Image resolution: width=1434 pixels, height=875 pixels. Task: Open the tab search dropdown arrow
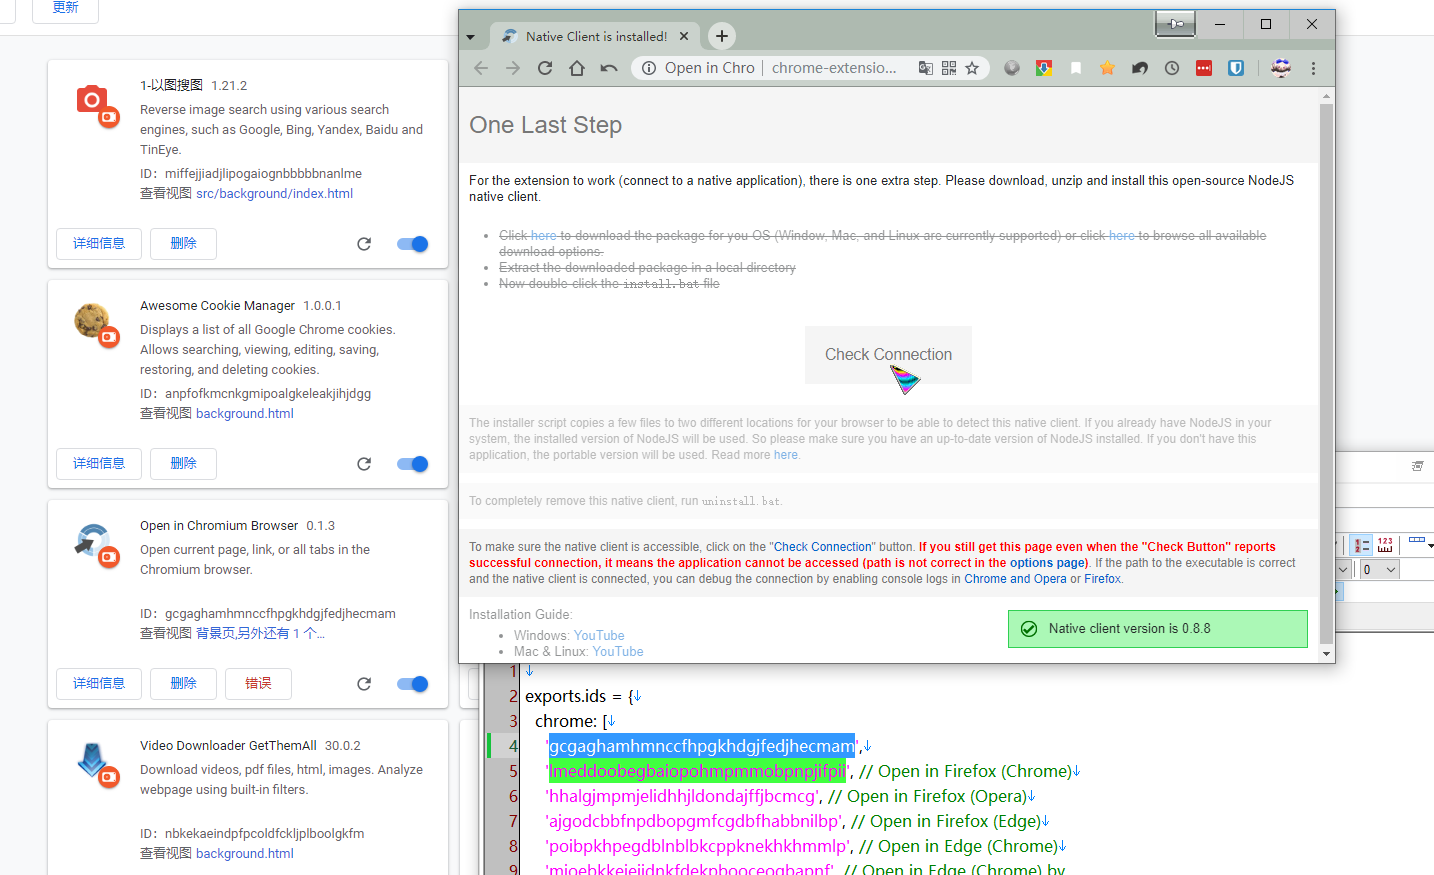click(470, 37)
